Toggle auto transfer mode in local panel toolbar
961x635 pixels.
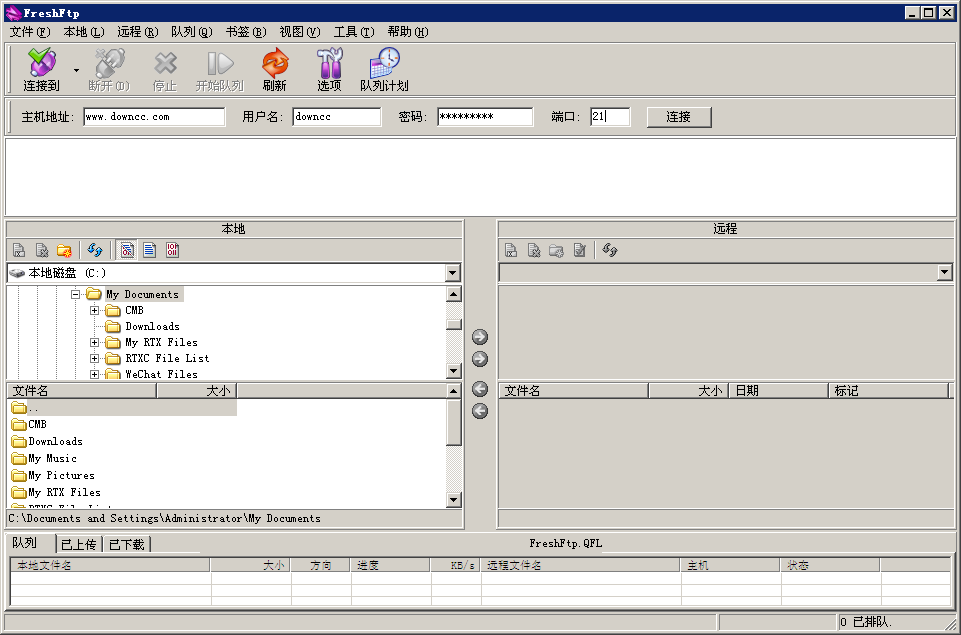[127, 250]
